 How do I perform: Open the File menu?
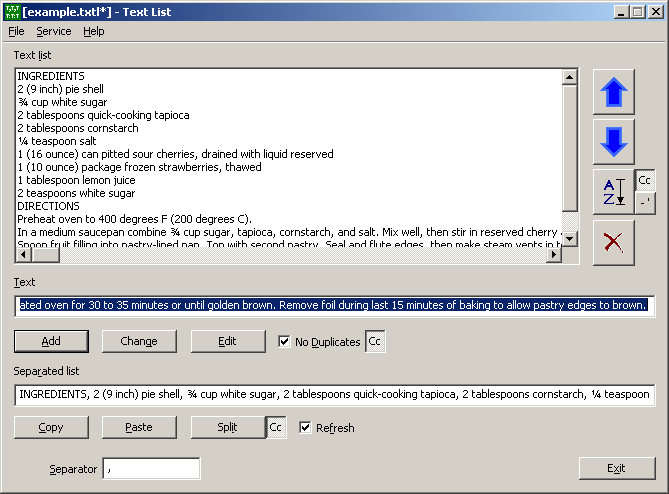tap(16, 31)
